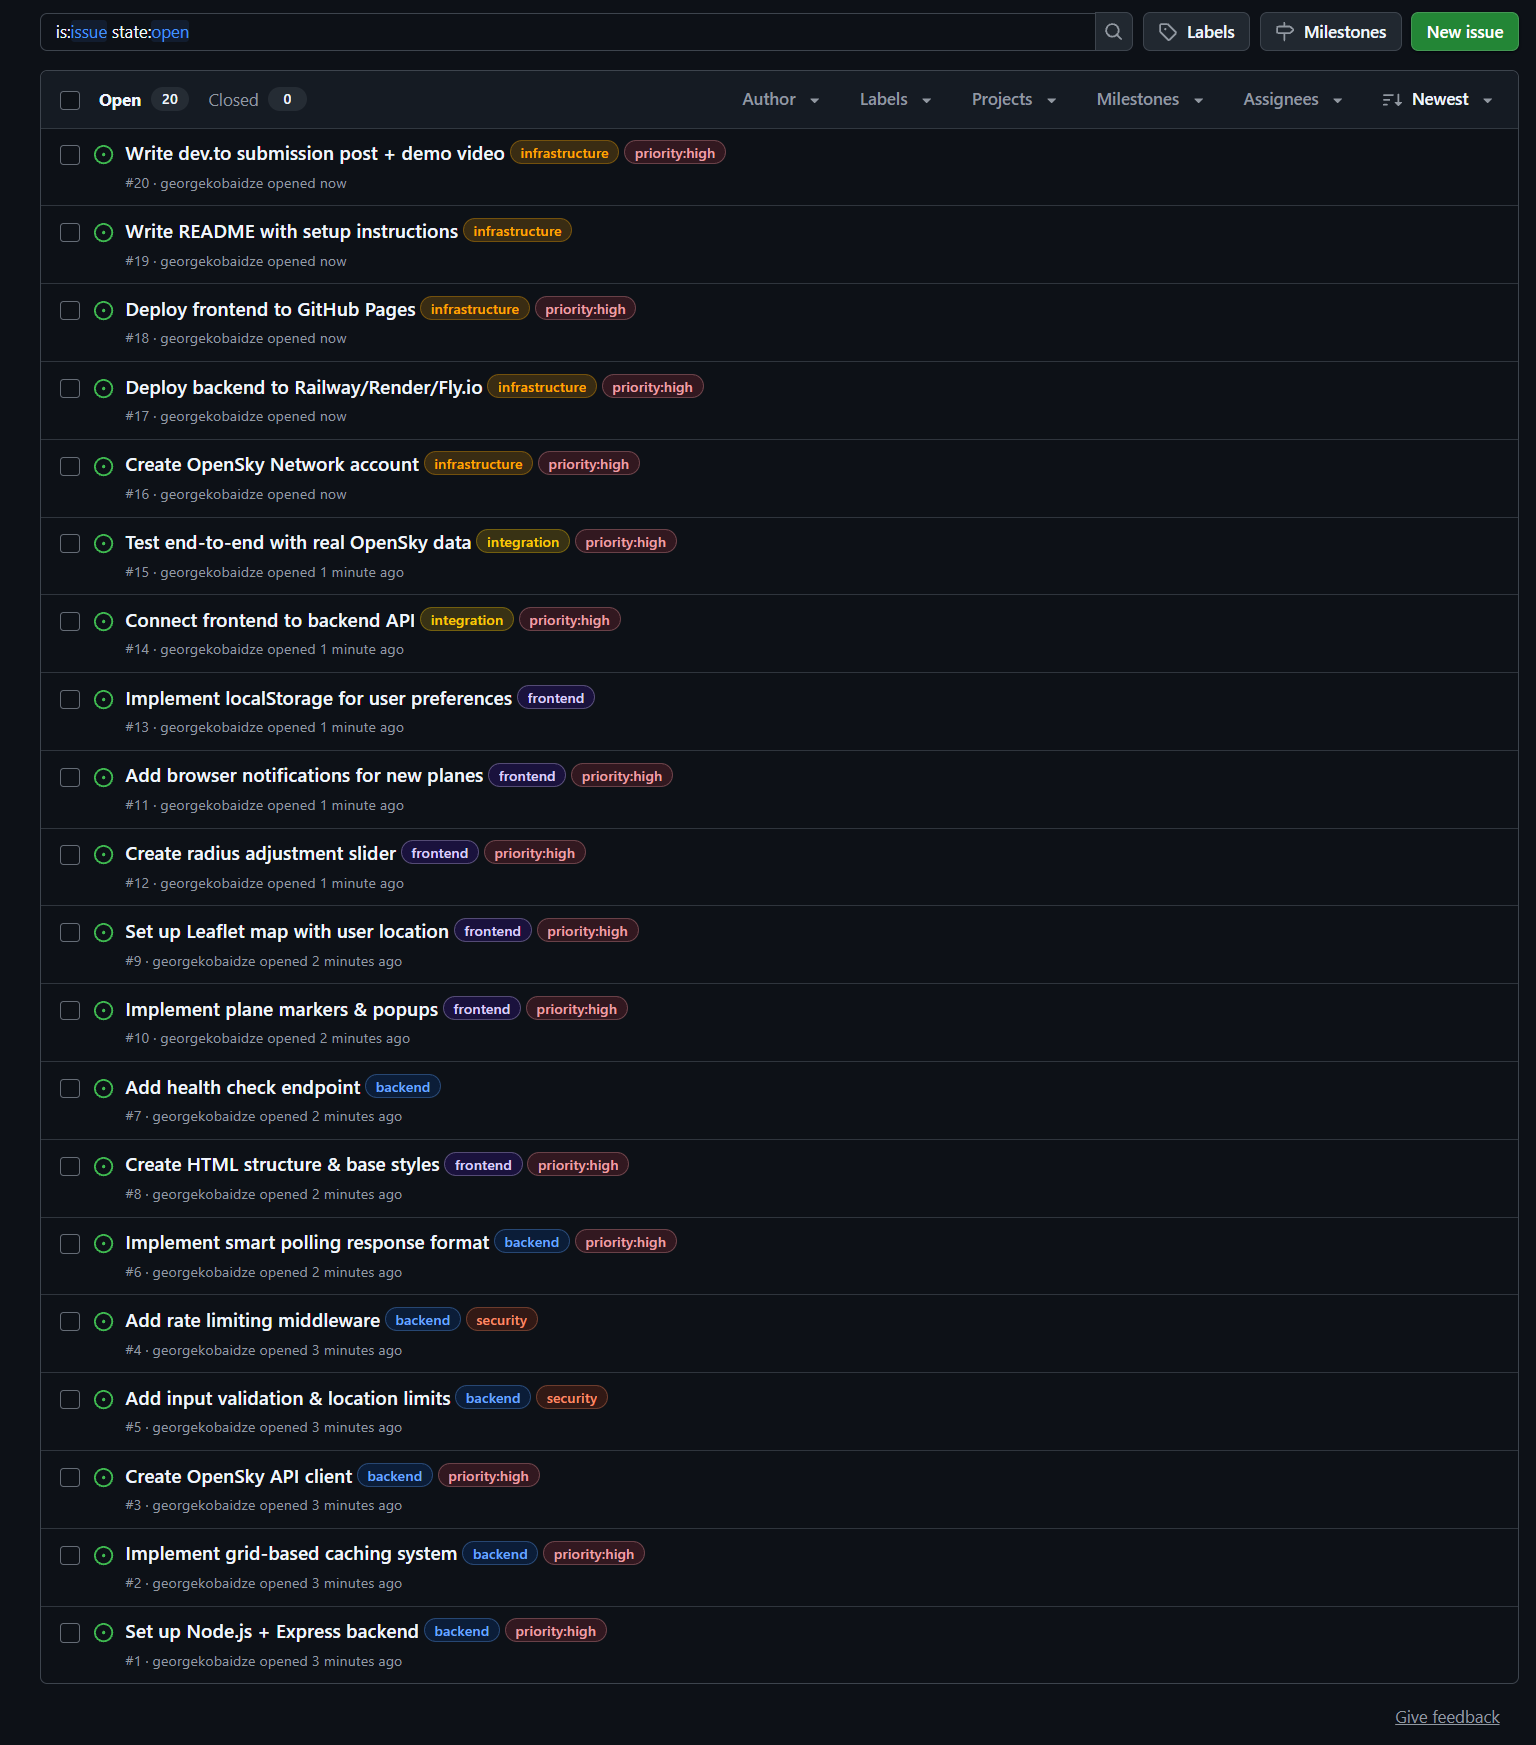The height and width of the screenshot is (1745, 1536).
Task: Click open-issue icon beside Add health check endpoint
Action: 103,1088
